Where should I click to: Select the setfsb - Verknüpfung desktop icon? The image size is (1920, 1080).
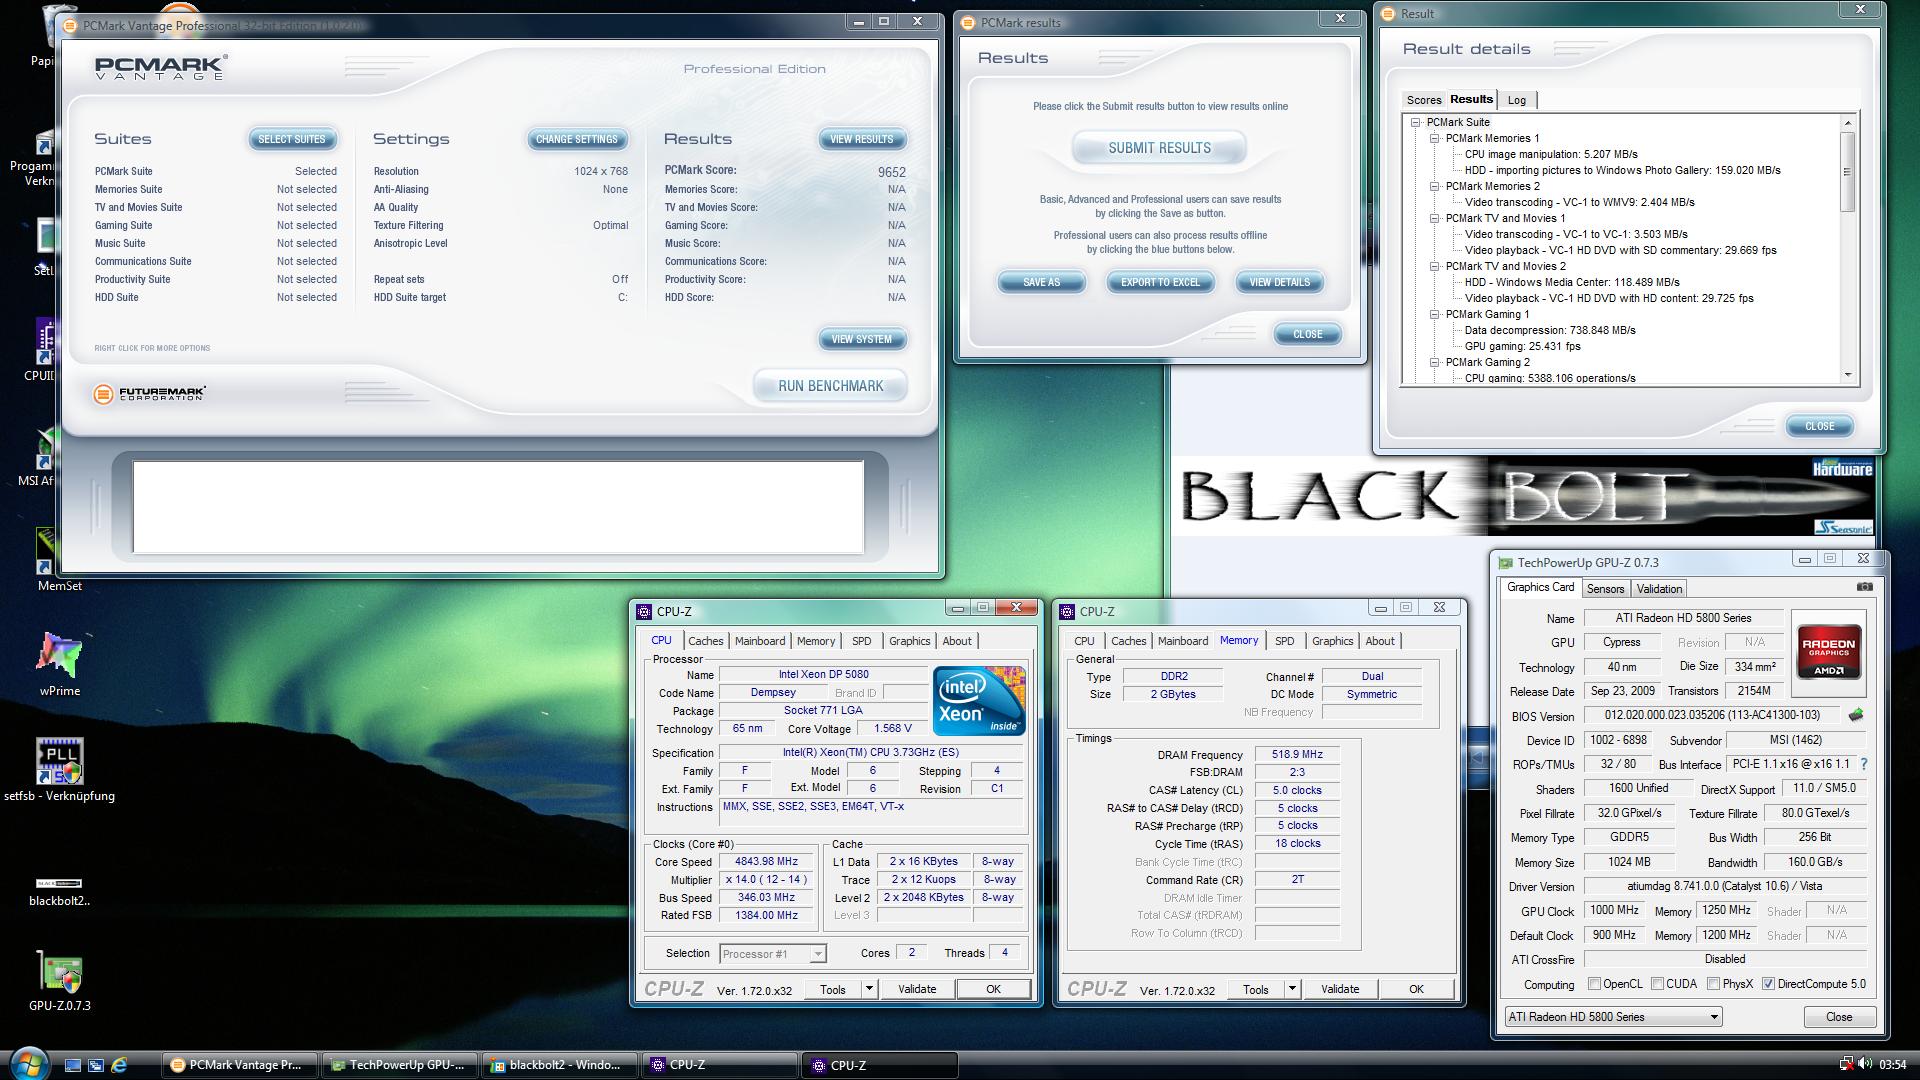tap(60, 770)
